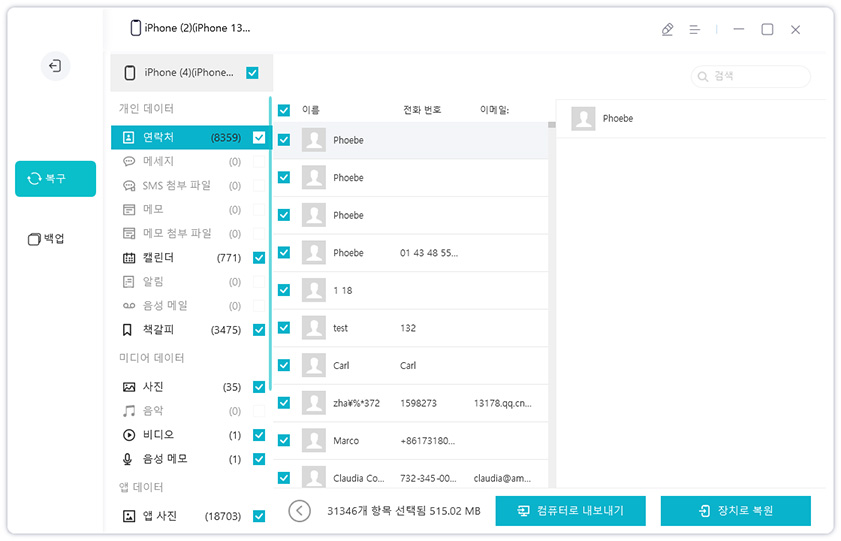Click the circular back arrow button
This screenshot has width=841, height=541.
[x=299, y=511]
